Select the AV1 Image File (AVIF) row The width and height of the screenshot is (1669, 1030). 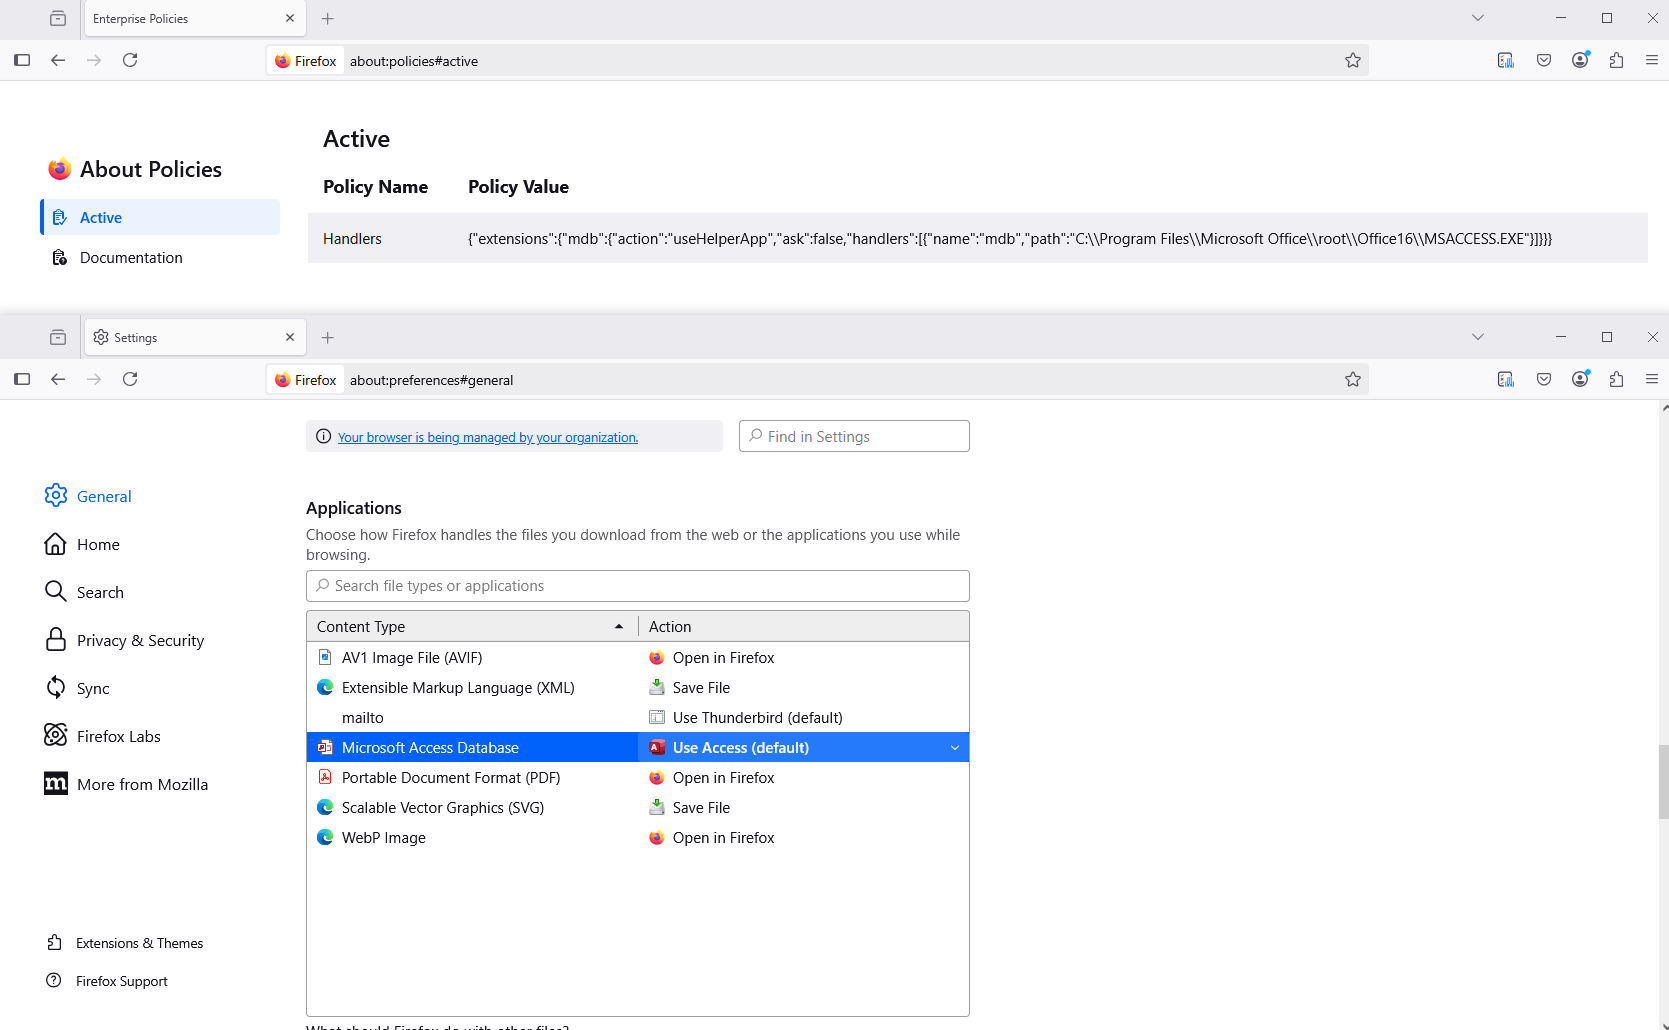pos(638,657)
